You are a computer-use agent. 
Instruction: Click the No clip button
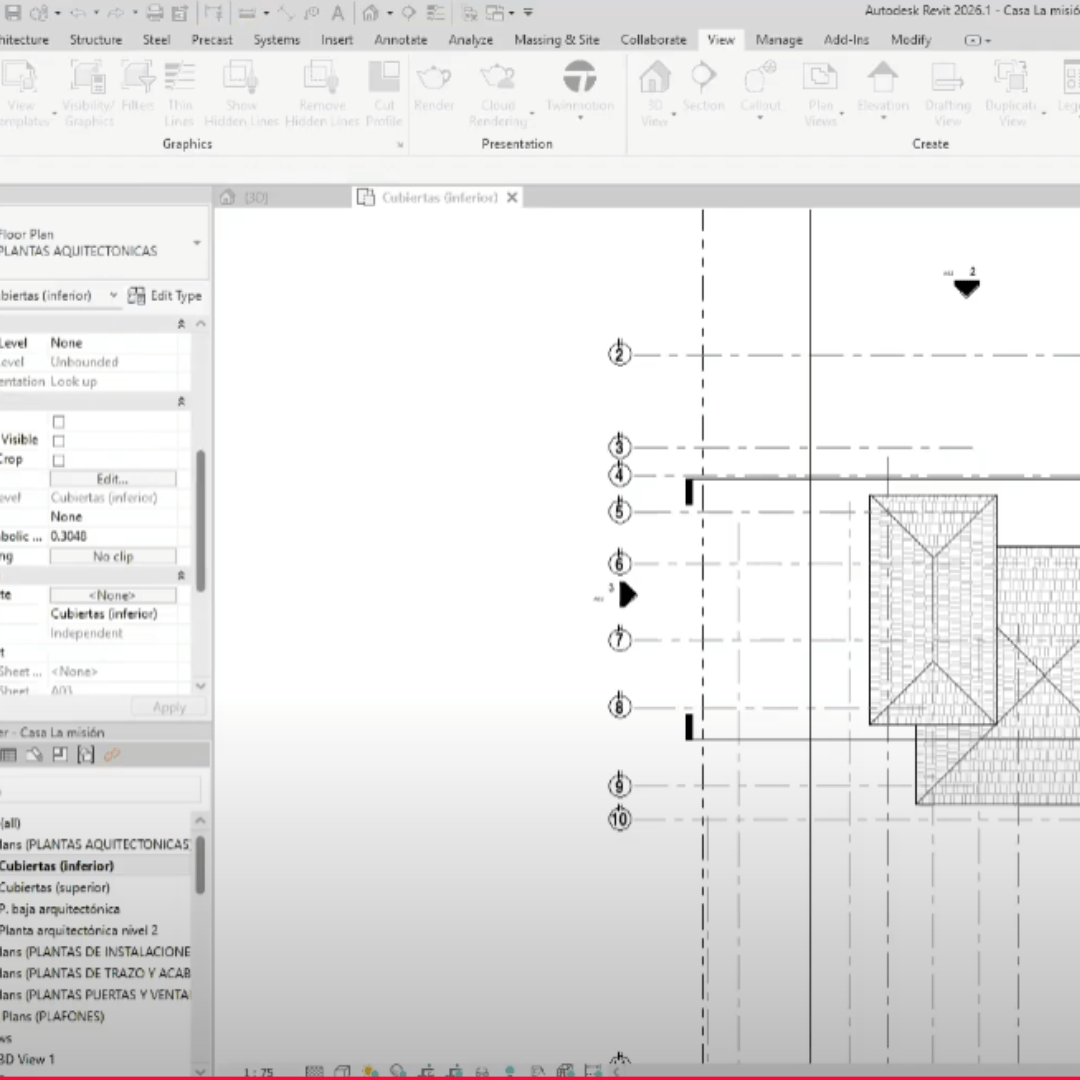113,556
